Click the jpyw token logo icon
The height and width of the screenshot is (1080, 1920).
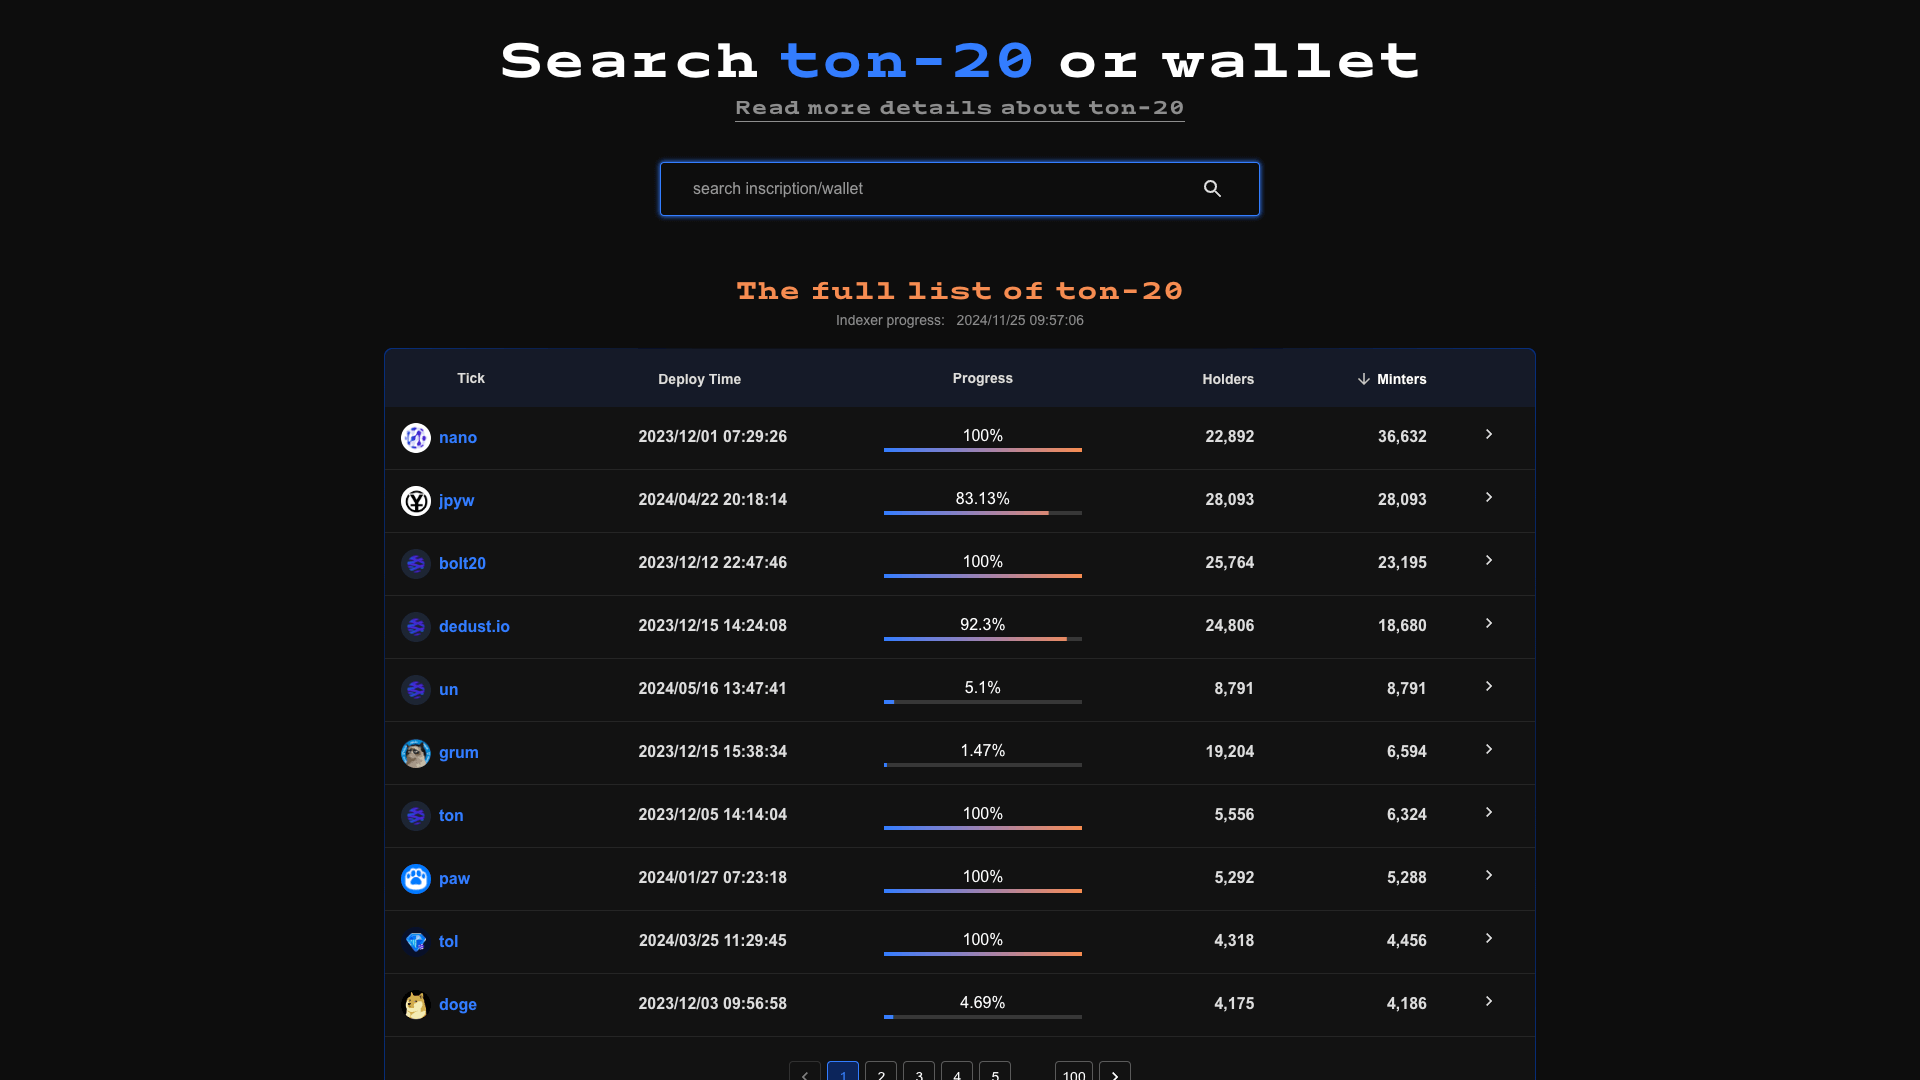tap(416, 501)
